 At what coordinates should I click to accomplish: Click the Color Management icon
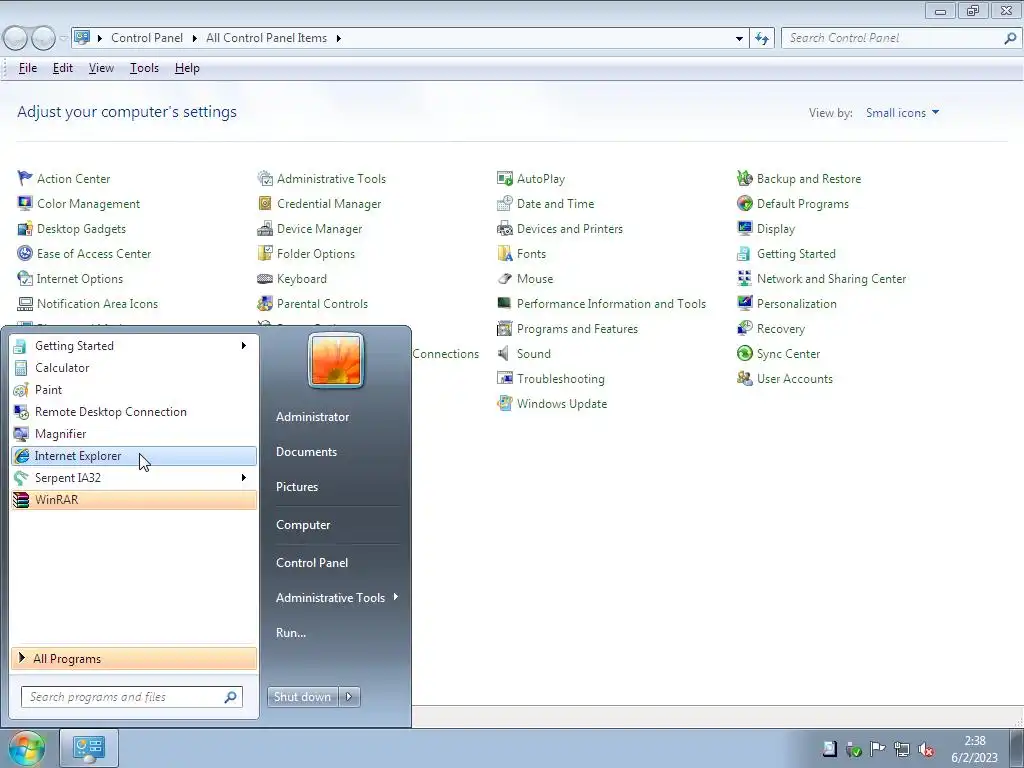(25, 203)
